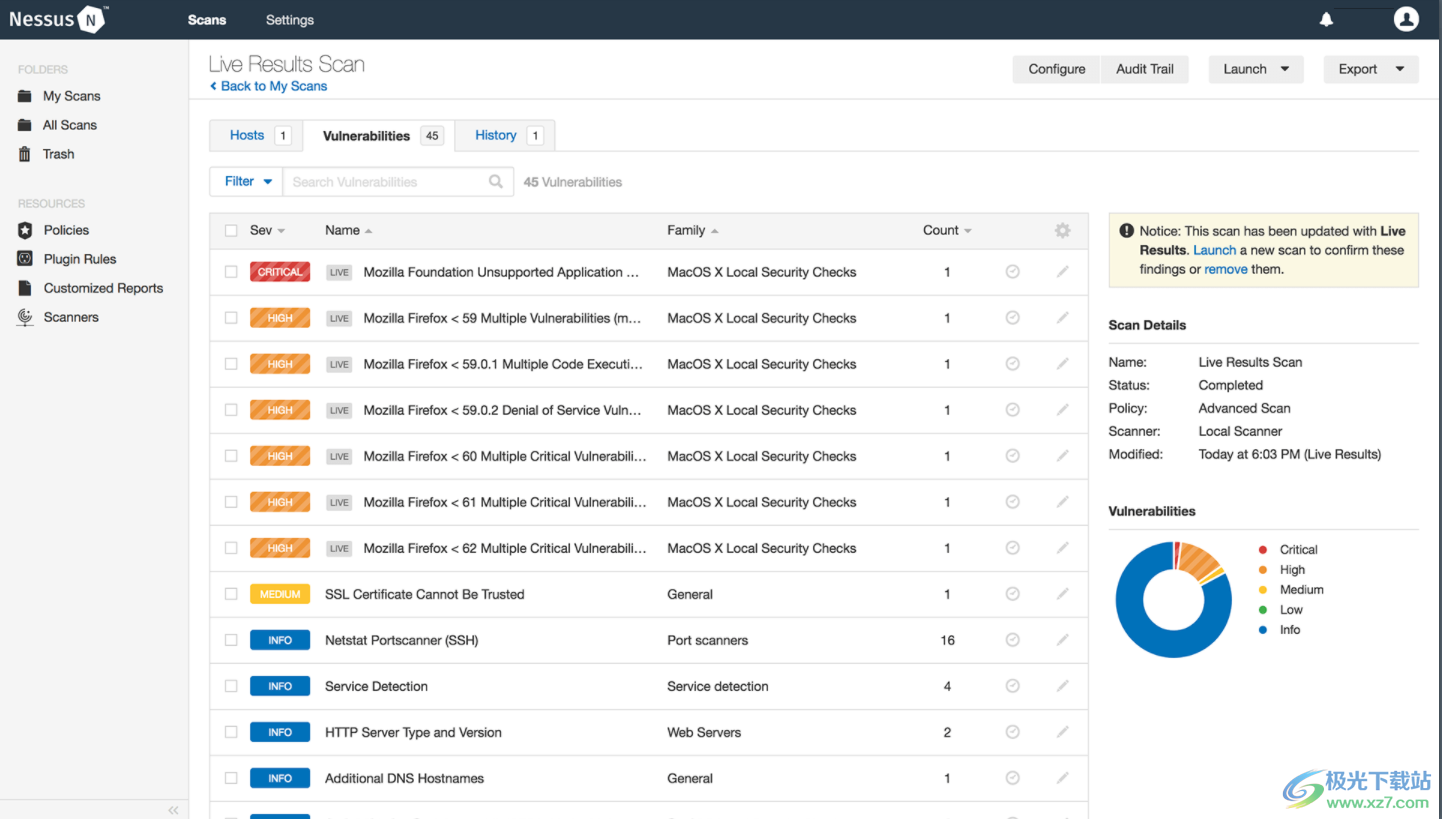Viewport: 1442px width, 819px height.
Task: Click the blue Info segment of donut chart
Action: (x=1140, y=630)
